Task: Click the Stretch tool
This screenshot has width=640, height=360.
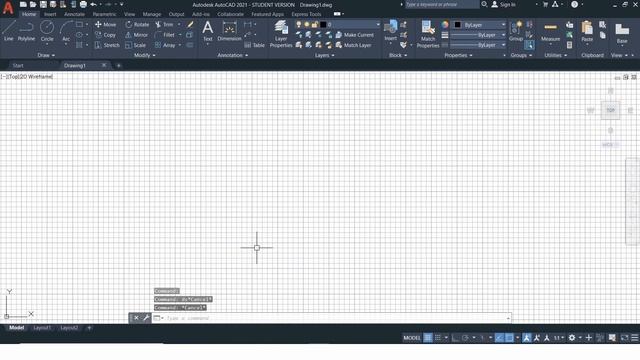Action: pyautogui.click(x=107, y=45)
